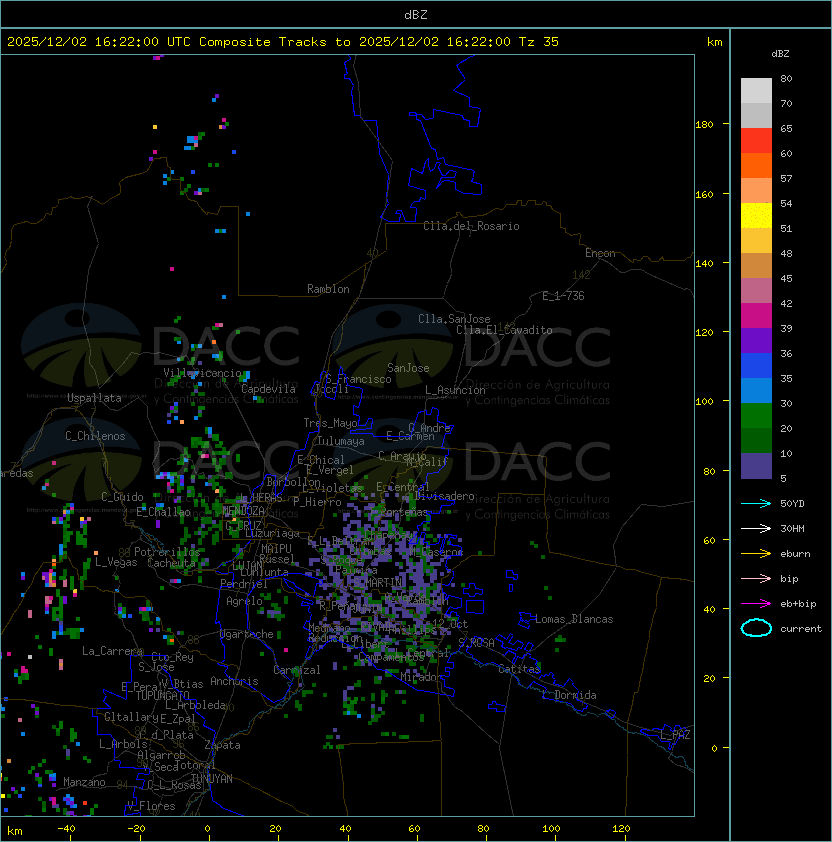Click the 100 km tick on the vertical axis

pos(704,402)
